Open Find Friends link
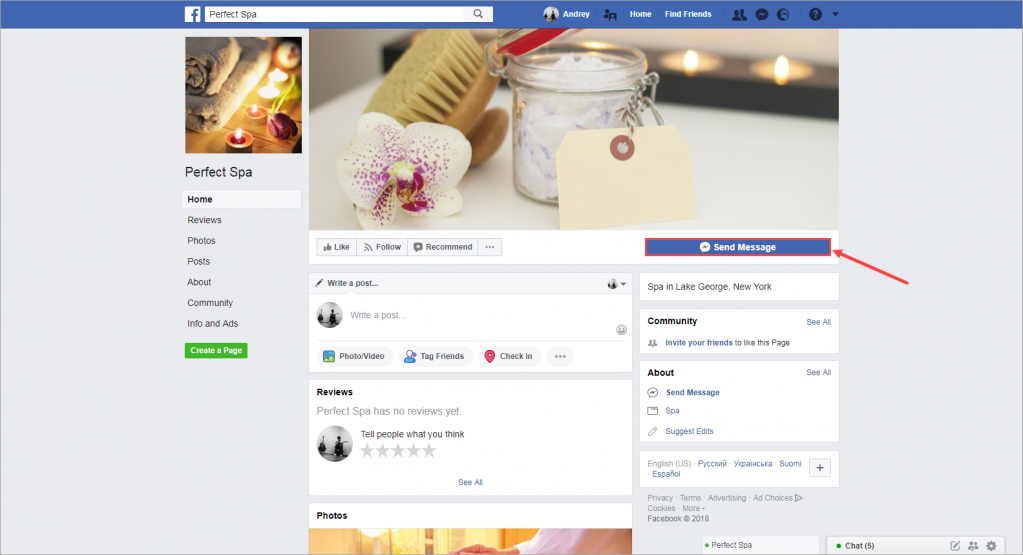 tap(688, 14)
